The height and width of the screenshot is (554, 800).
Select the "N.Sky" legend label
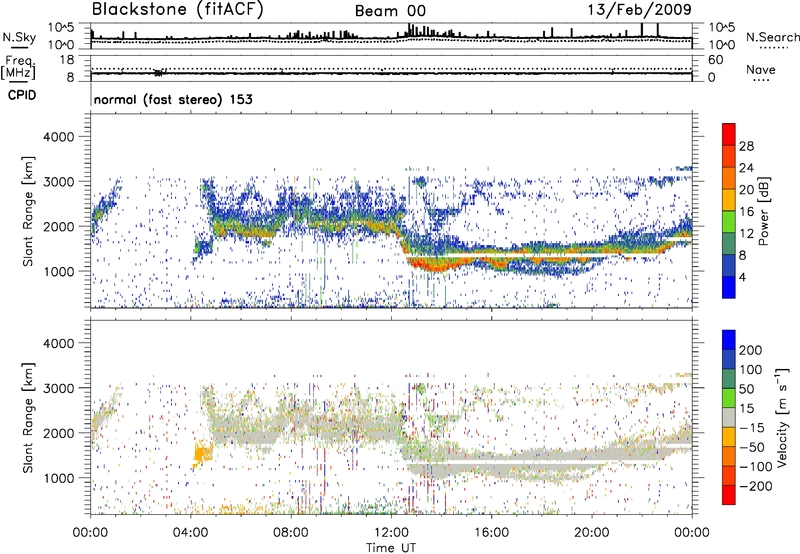tap(19, 37)
